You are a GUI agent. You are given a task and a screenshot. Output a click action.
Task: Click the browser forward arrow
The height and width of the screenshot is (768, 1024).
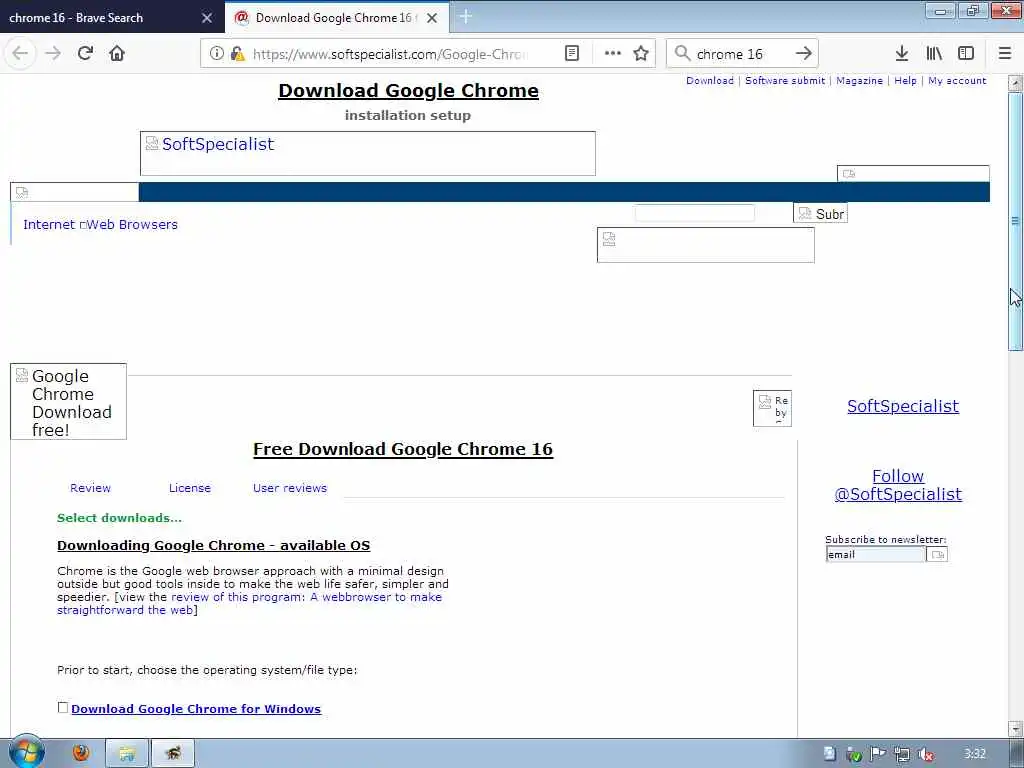pyautogui.click(x=53, y=54)
